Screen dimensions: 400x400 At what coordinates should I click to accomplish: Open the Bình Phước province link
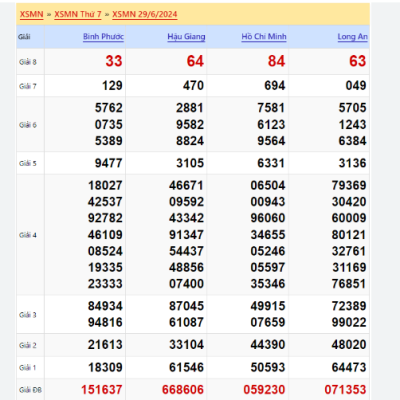(x=103, y=37)
